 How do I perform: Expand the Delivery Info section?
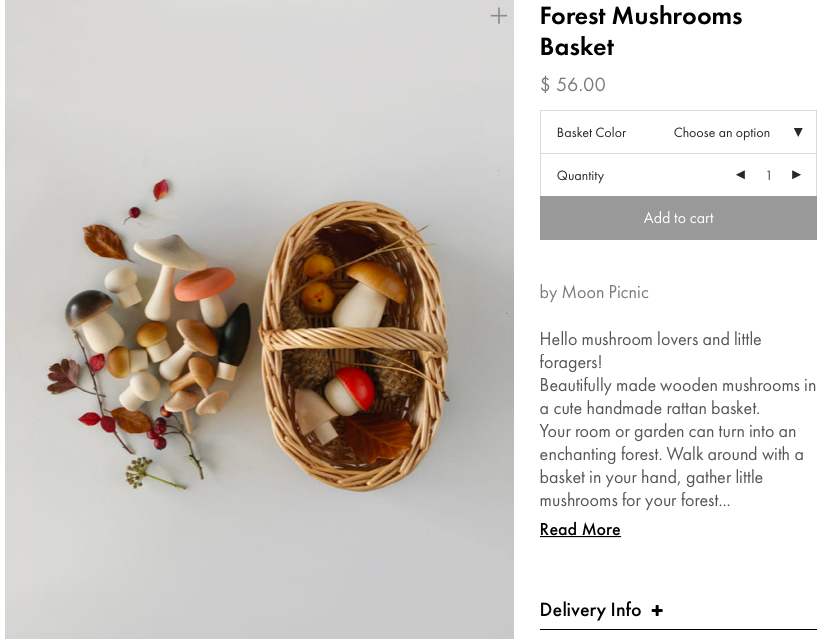click(x=590, y=610)
